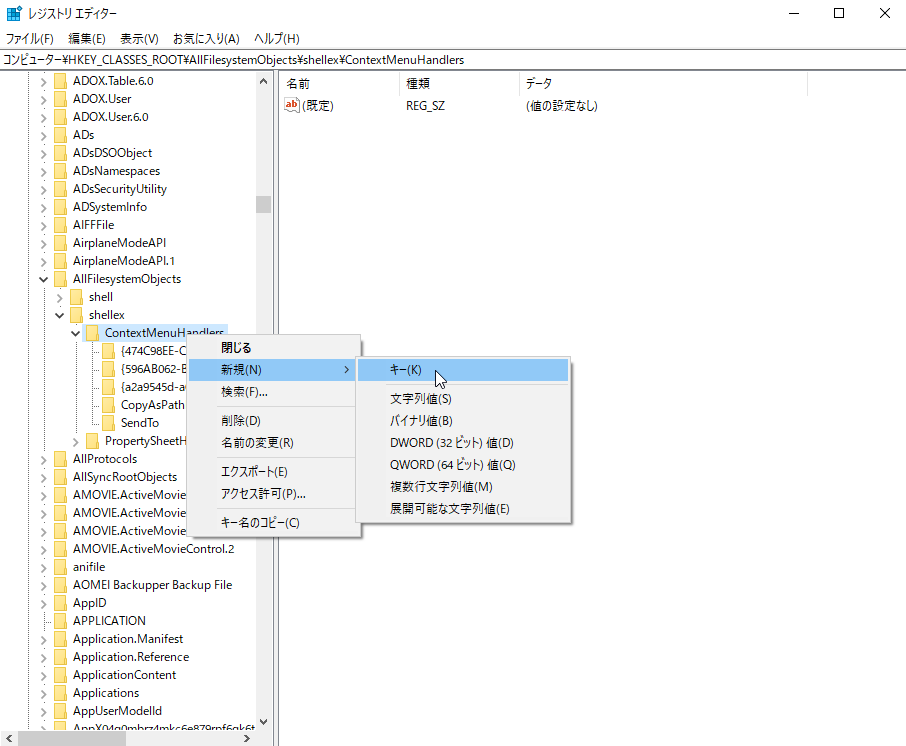Choose 文字列値(S) in the submenu
Viewport: 906px width, 746px height.
463,399
